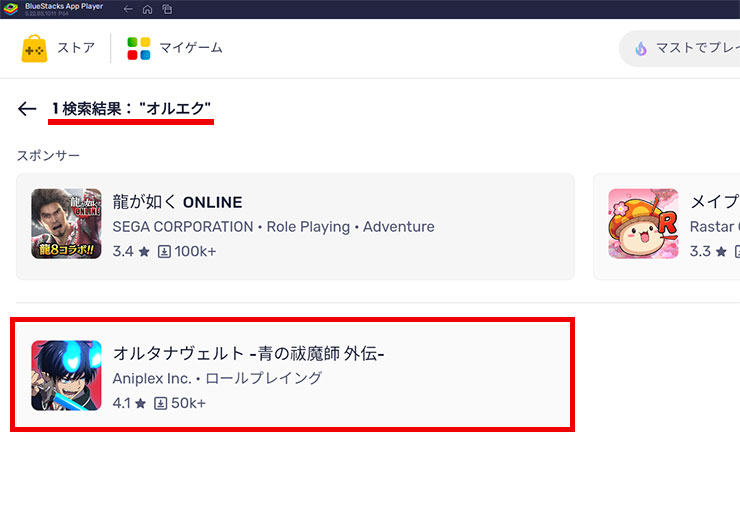Open the recent apps icon in title bar
740x523 pixels.
click(167, 9)
